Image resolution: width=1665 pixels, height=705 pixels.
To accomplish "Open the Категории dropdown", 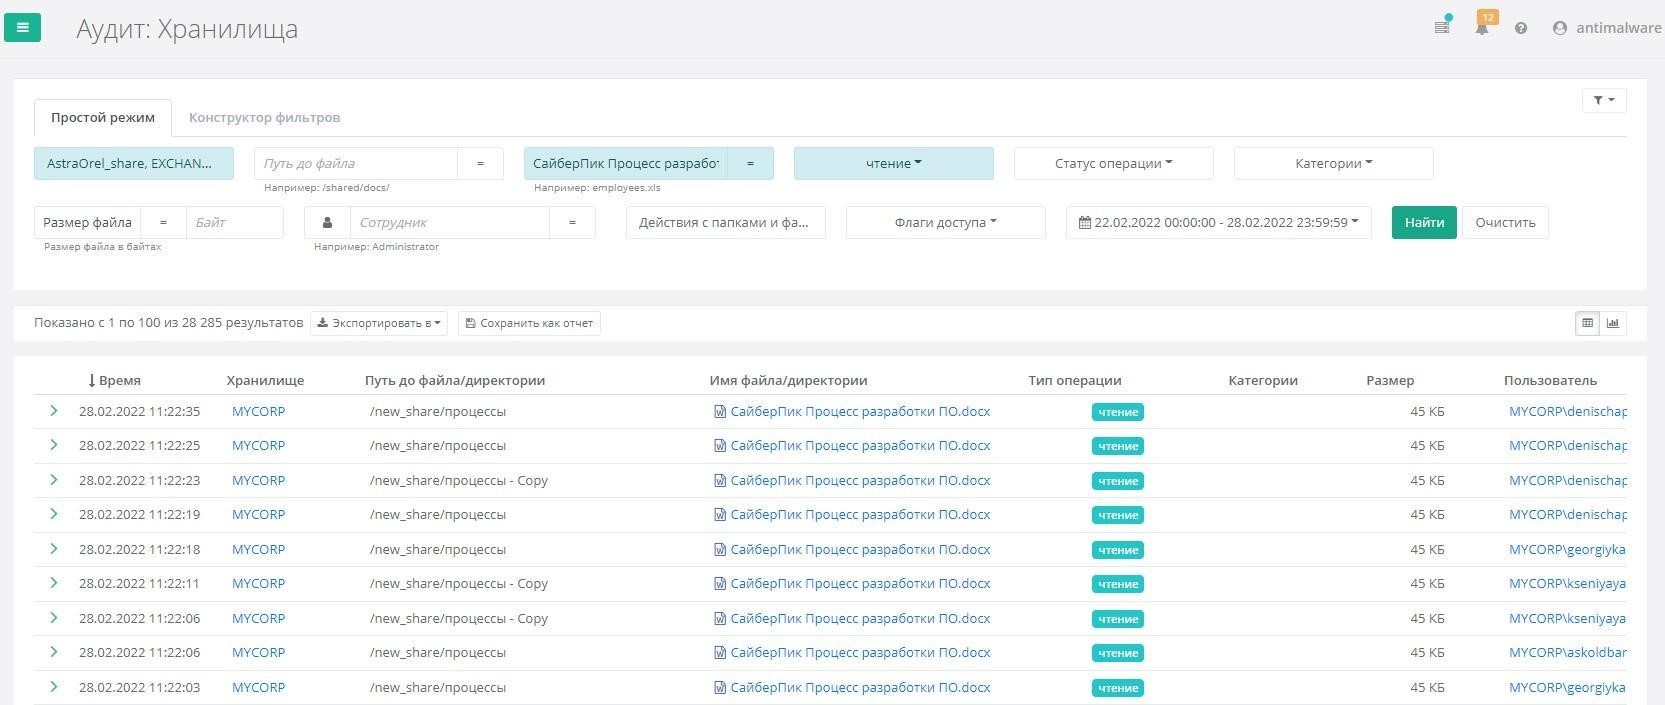I will [x=1334, y=163].
